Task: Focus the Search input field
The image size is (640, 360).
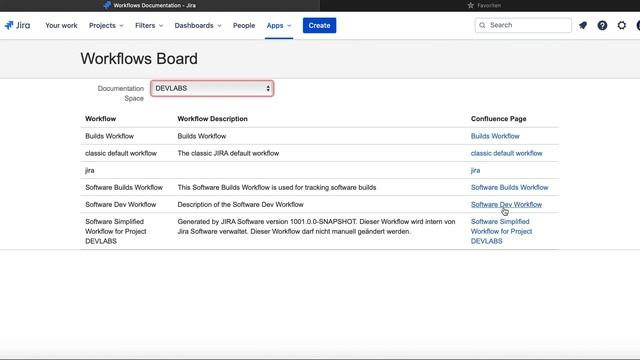Action: coord(523,25)
